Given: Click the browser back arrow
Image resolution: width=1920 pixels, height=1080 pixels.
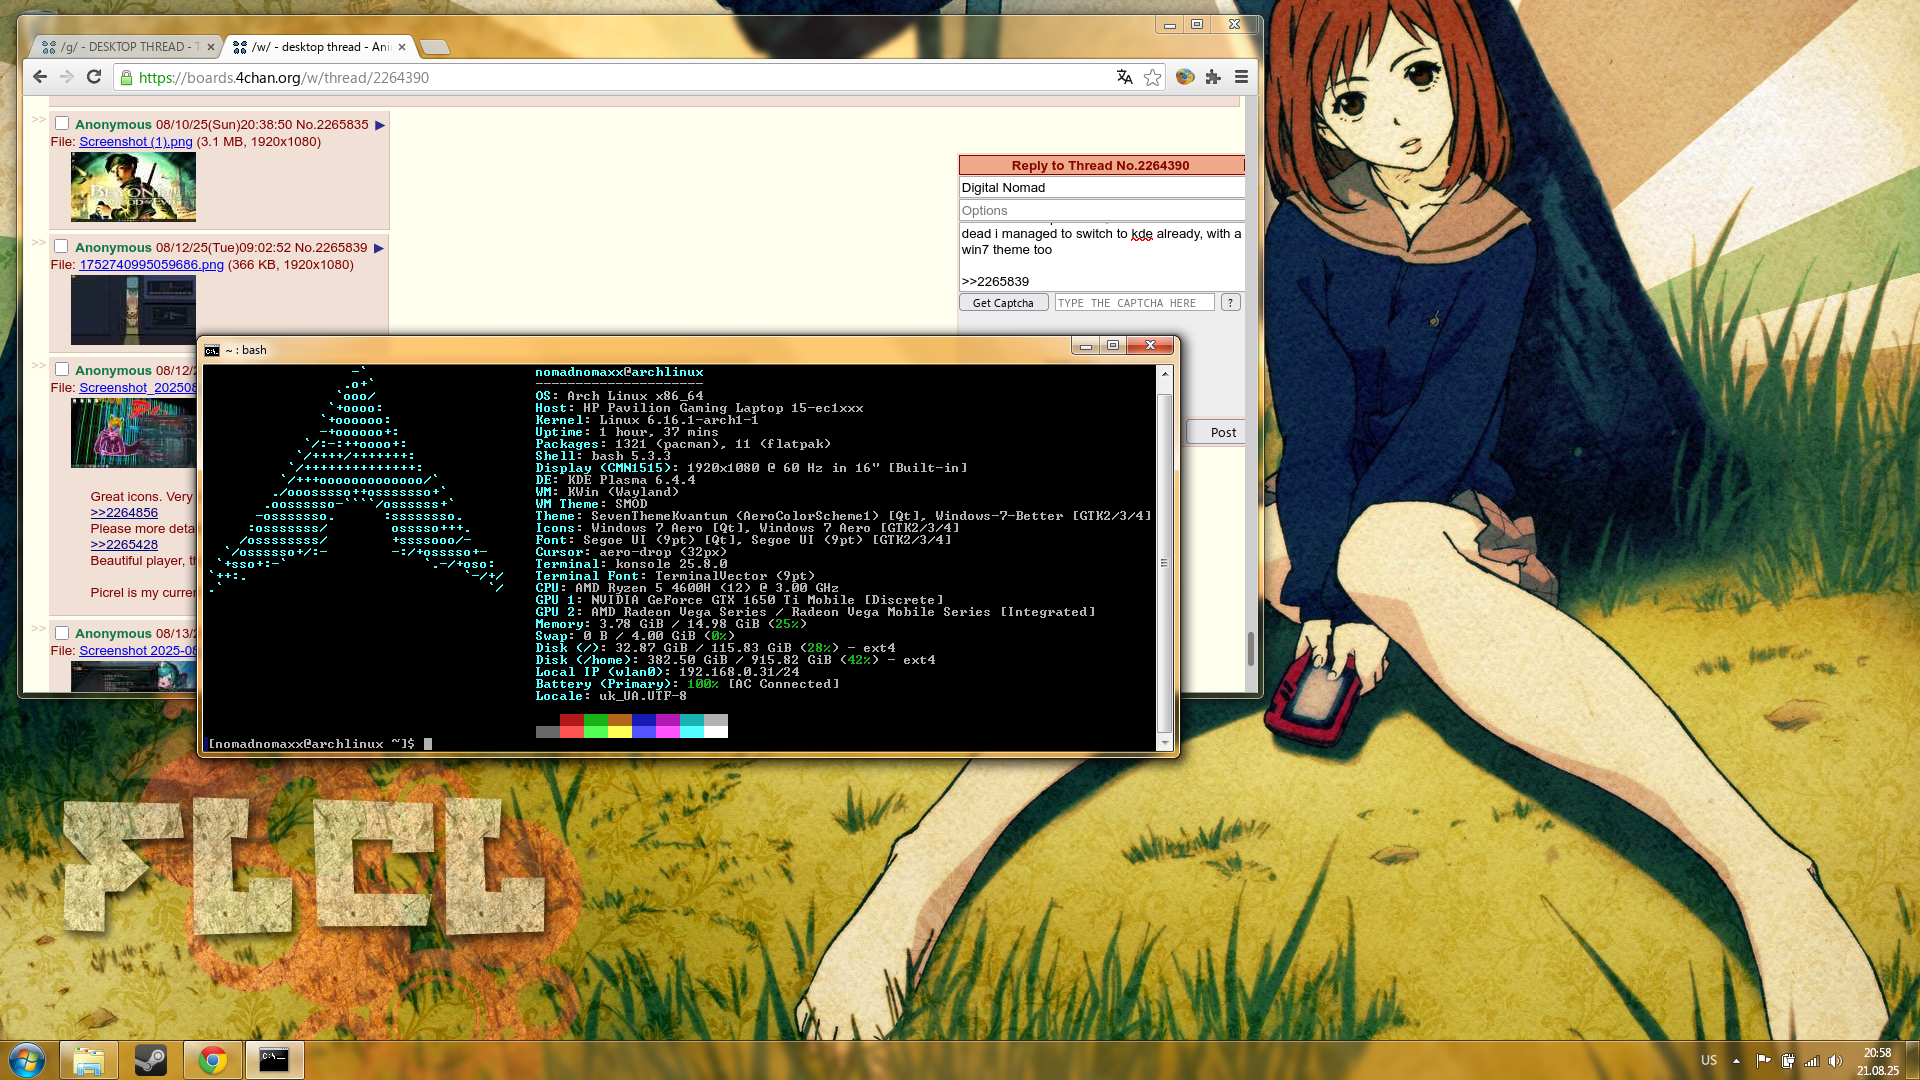Looking at the screenshot, I should [x=40, y=77].
